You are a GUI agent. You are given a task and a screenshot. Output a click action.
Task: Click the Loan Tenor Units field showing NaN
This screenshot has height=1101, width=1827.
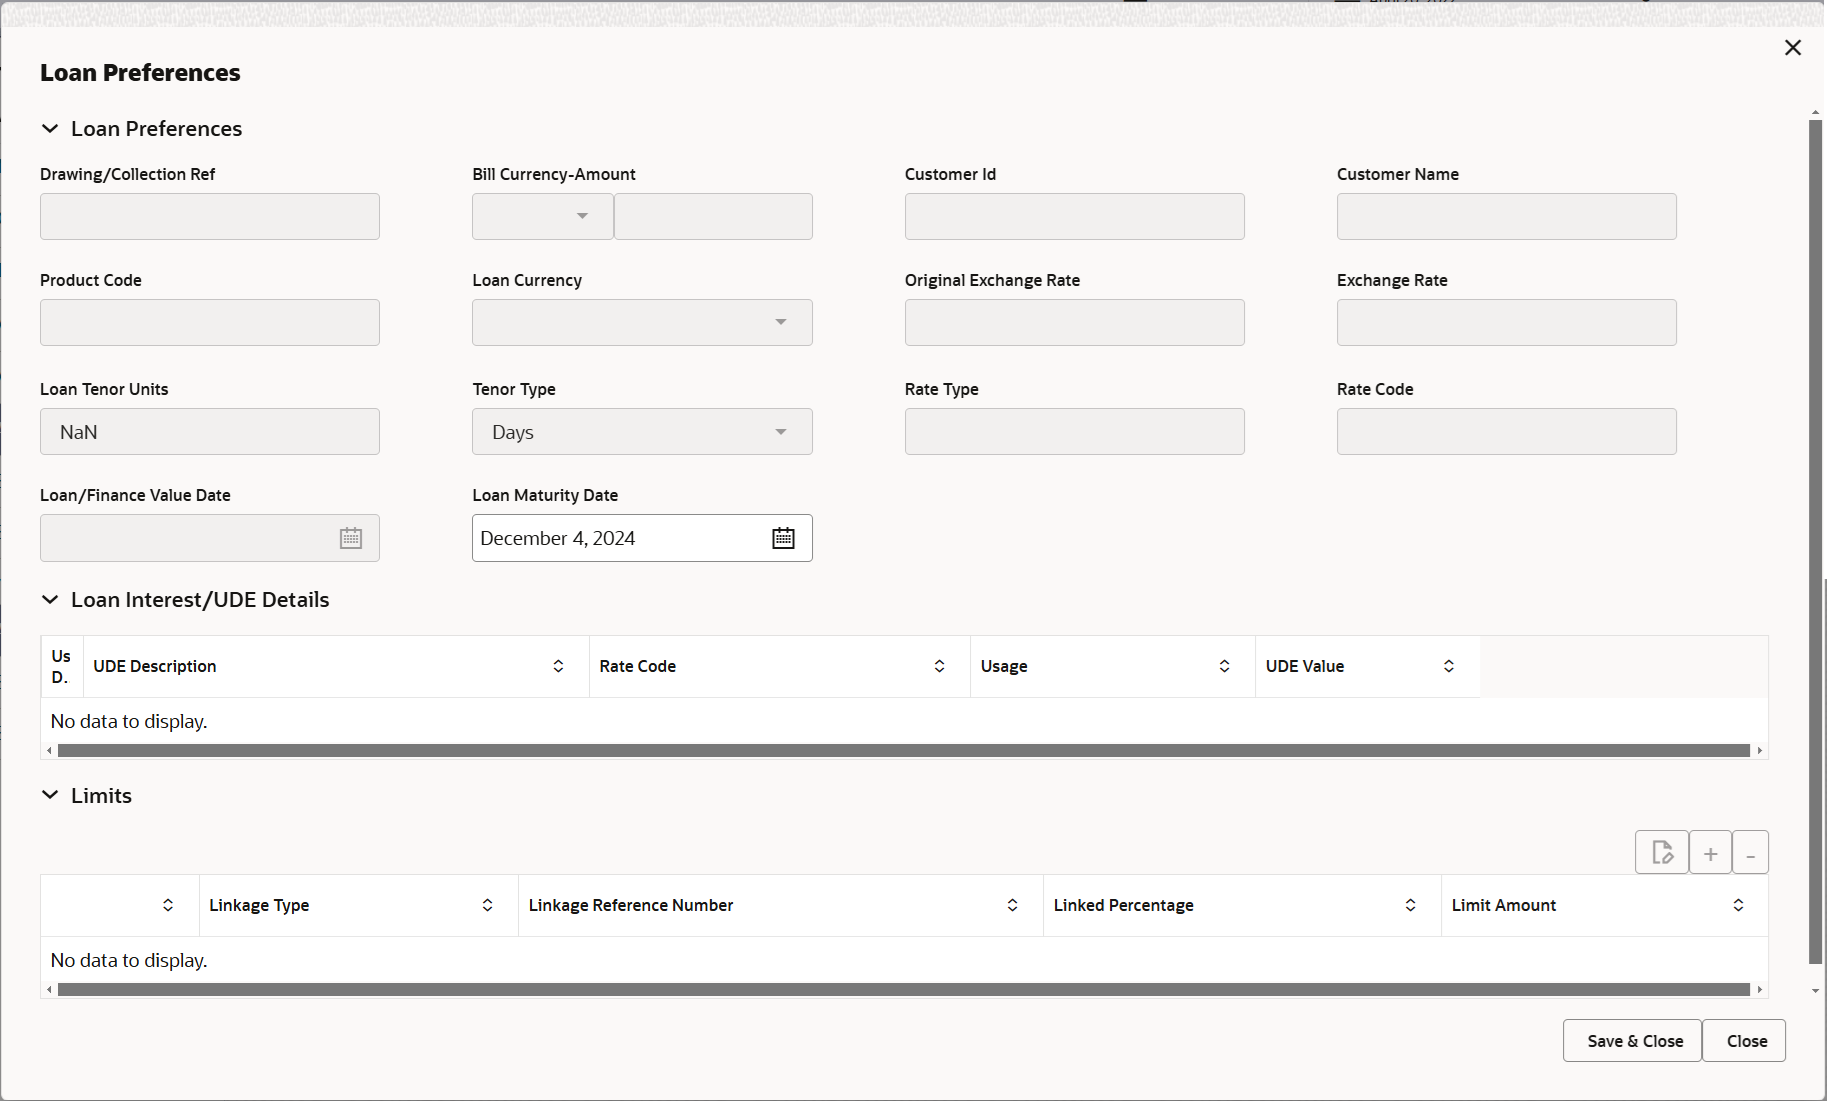click(210, 431)
